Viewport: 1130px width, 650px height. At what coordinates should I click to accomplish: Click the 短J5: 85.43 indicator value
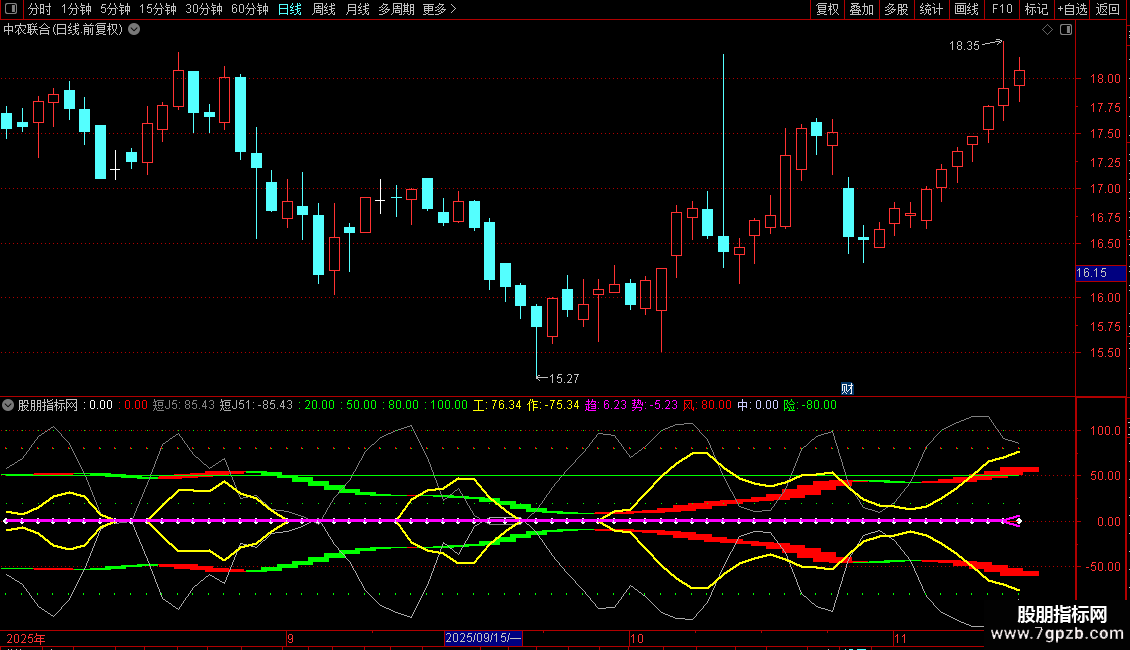[x=184, y=405]
